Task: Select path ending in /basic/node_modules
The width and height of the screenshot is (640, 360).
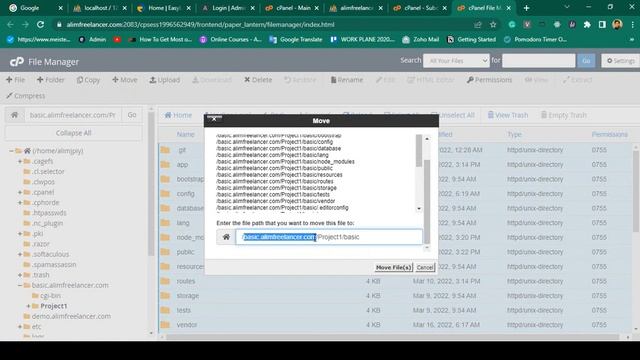Action: [285, 162]
